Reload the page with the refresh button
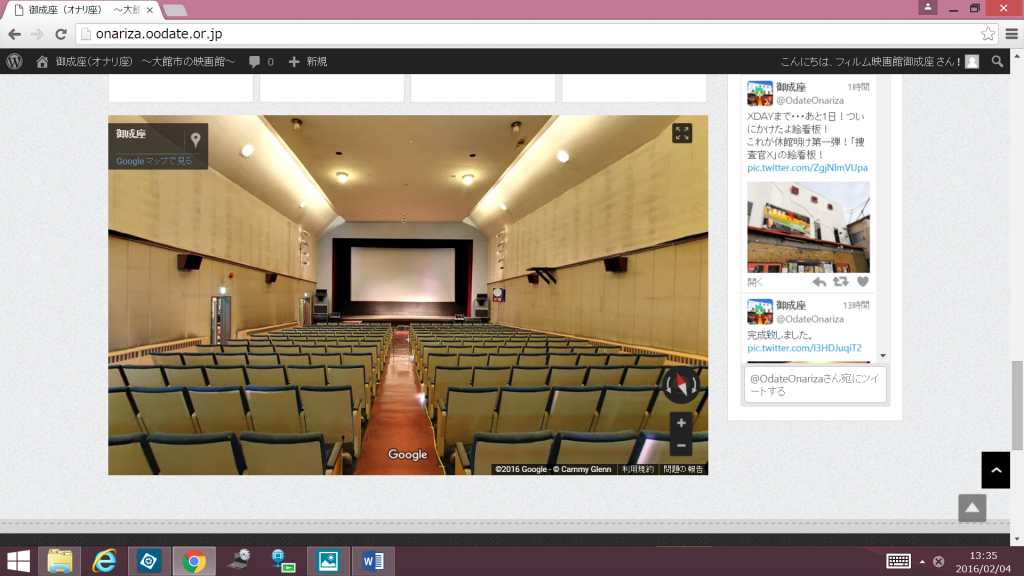 [x=60, y=34]
